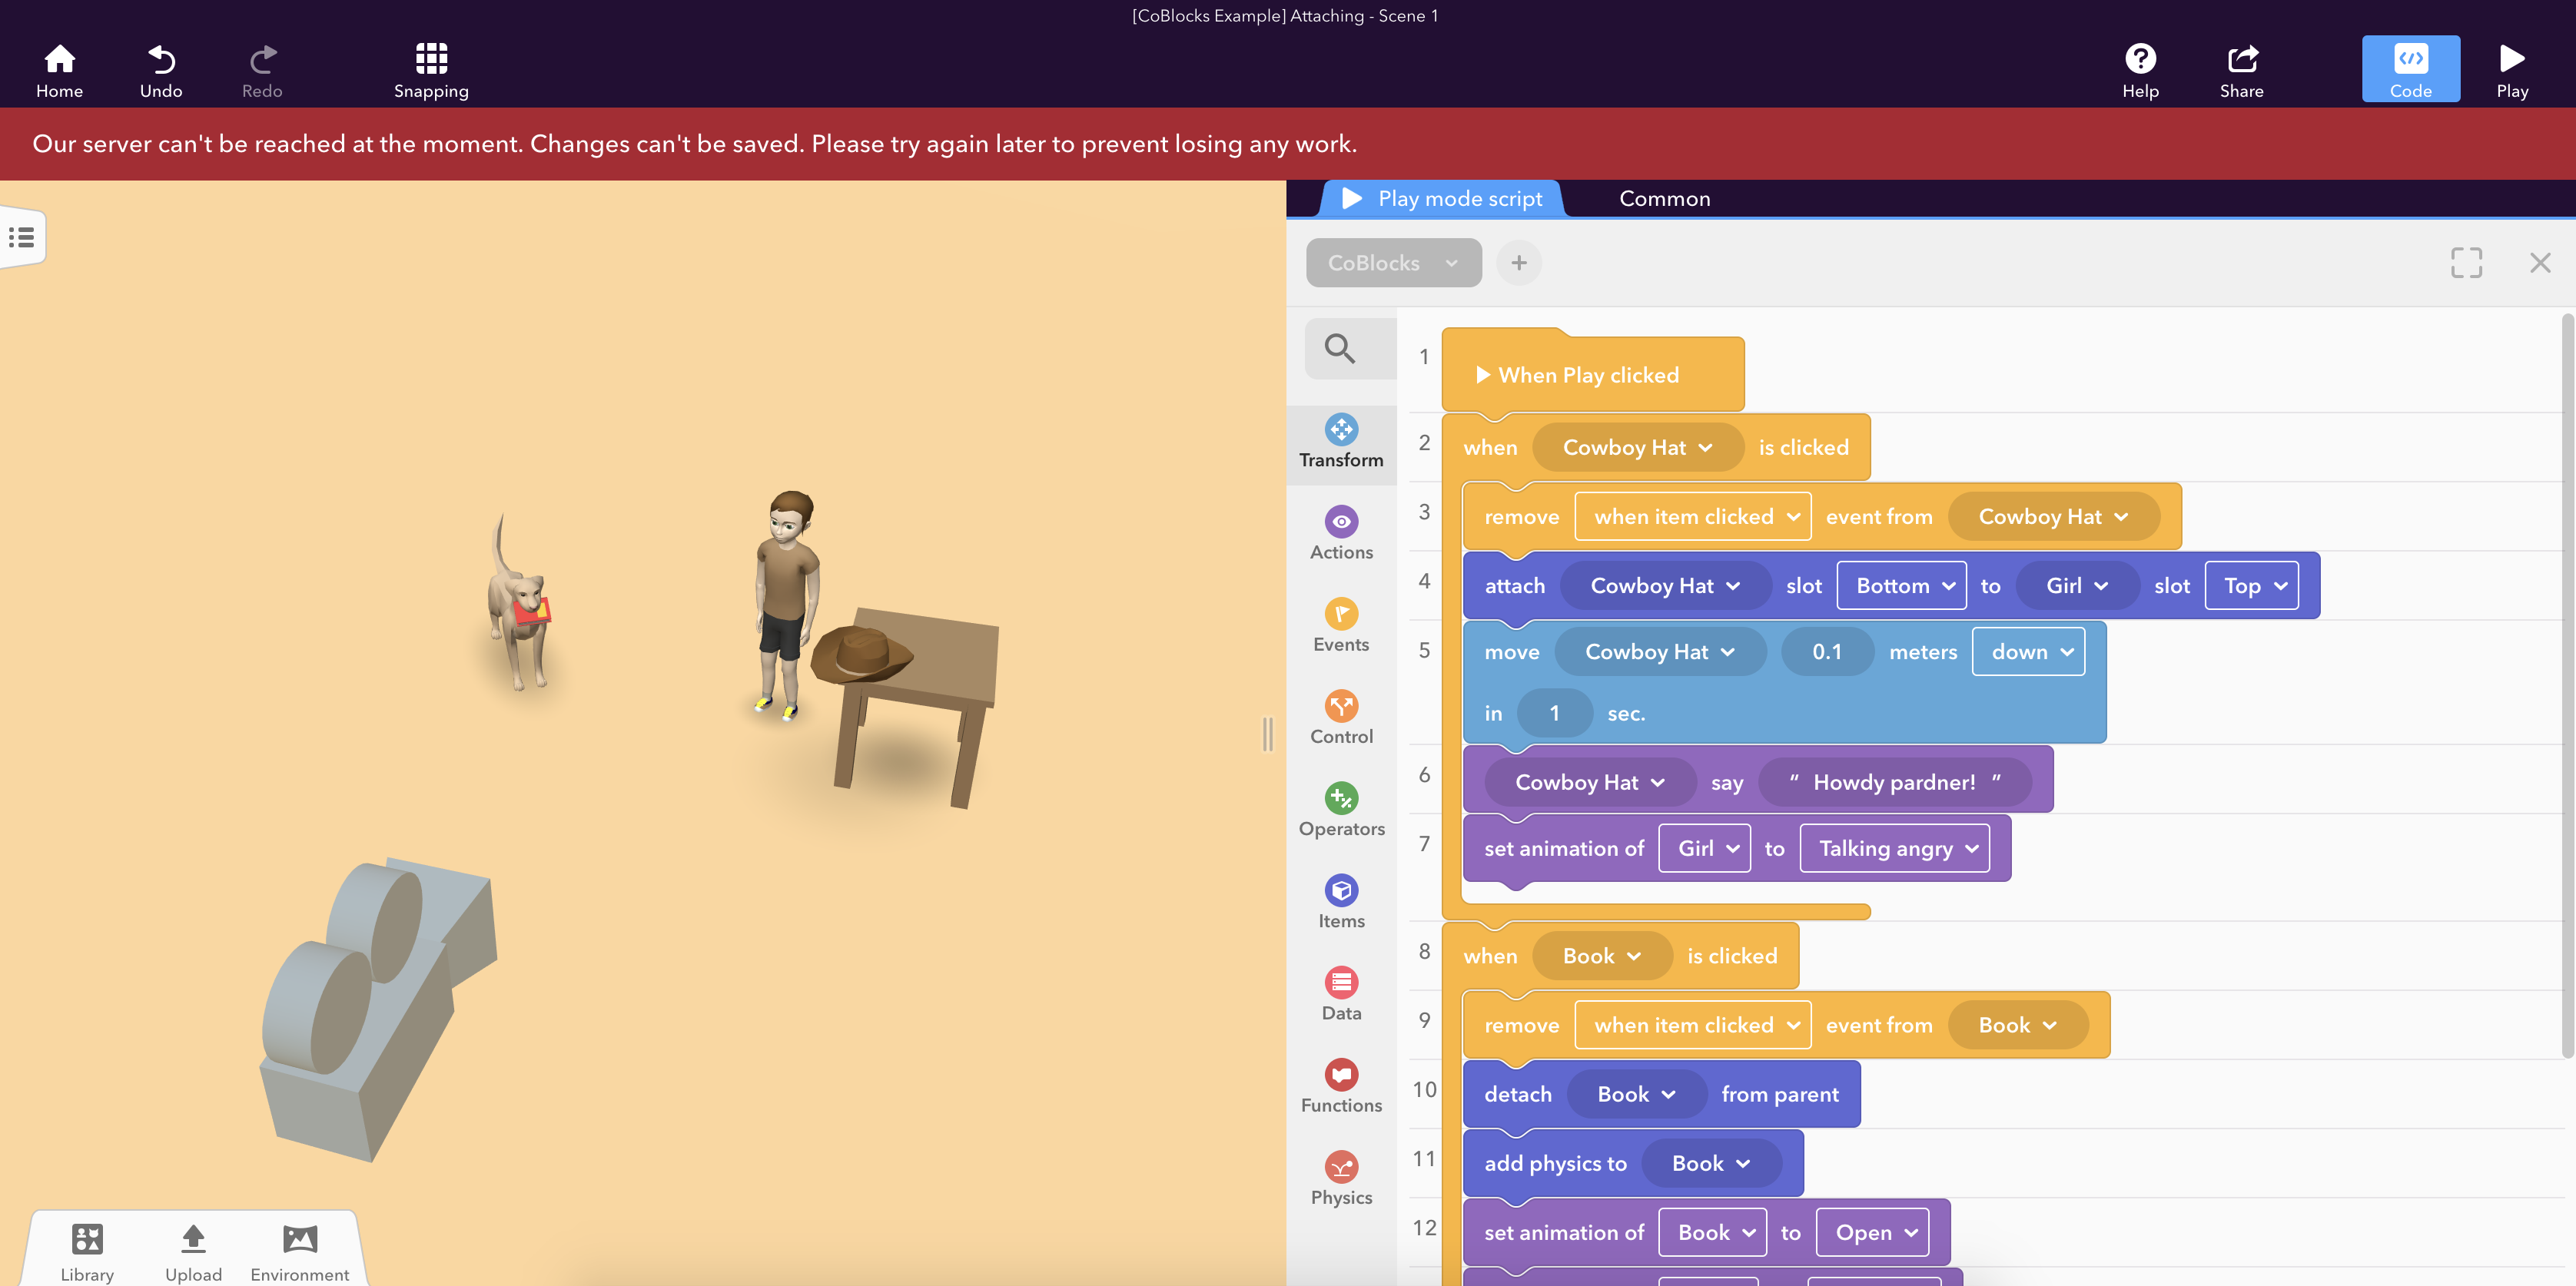Change the Bottom slot dropdown
Viewport: 2576px width, 1286px height.
1901,585
